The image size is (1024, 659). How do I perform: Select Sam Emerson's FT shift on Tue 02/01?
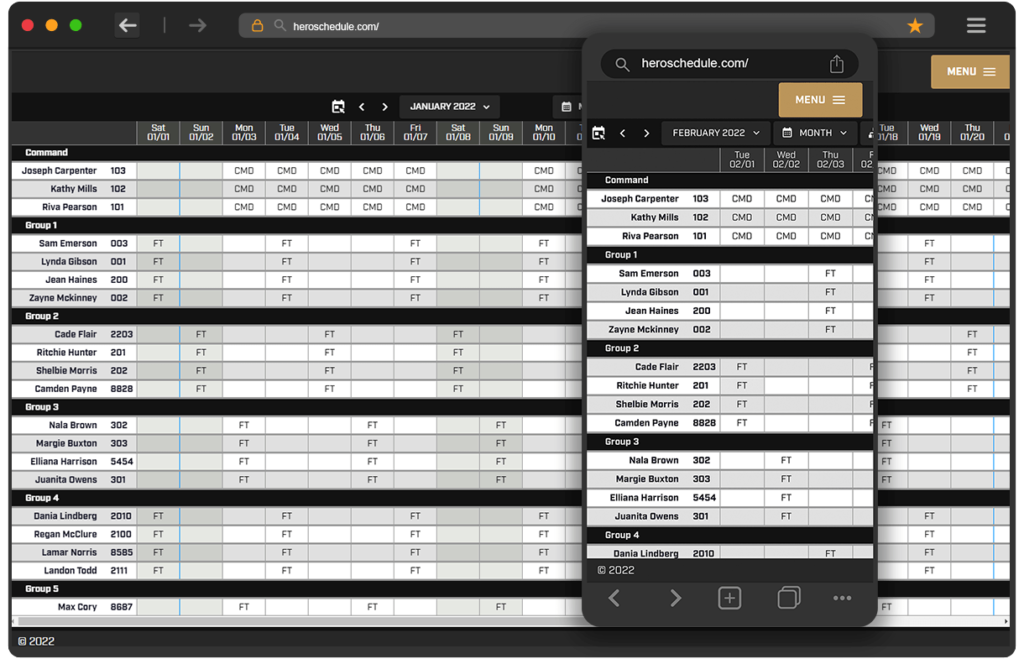tap(741, 273)
